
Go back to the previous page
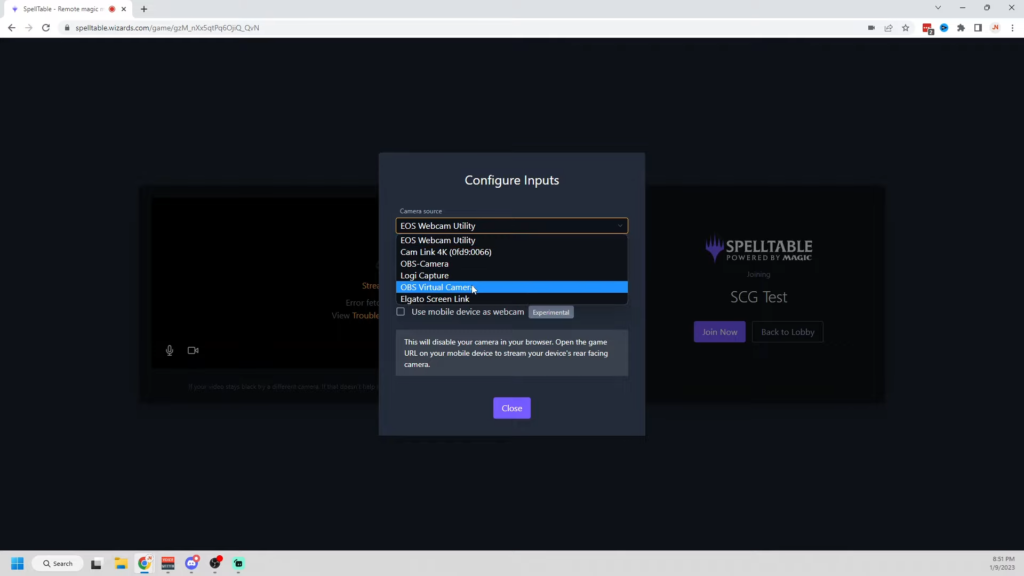pyautogui.click(x=12, y=28)
